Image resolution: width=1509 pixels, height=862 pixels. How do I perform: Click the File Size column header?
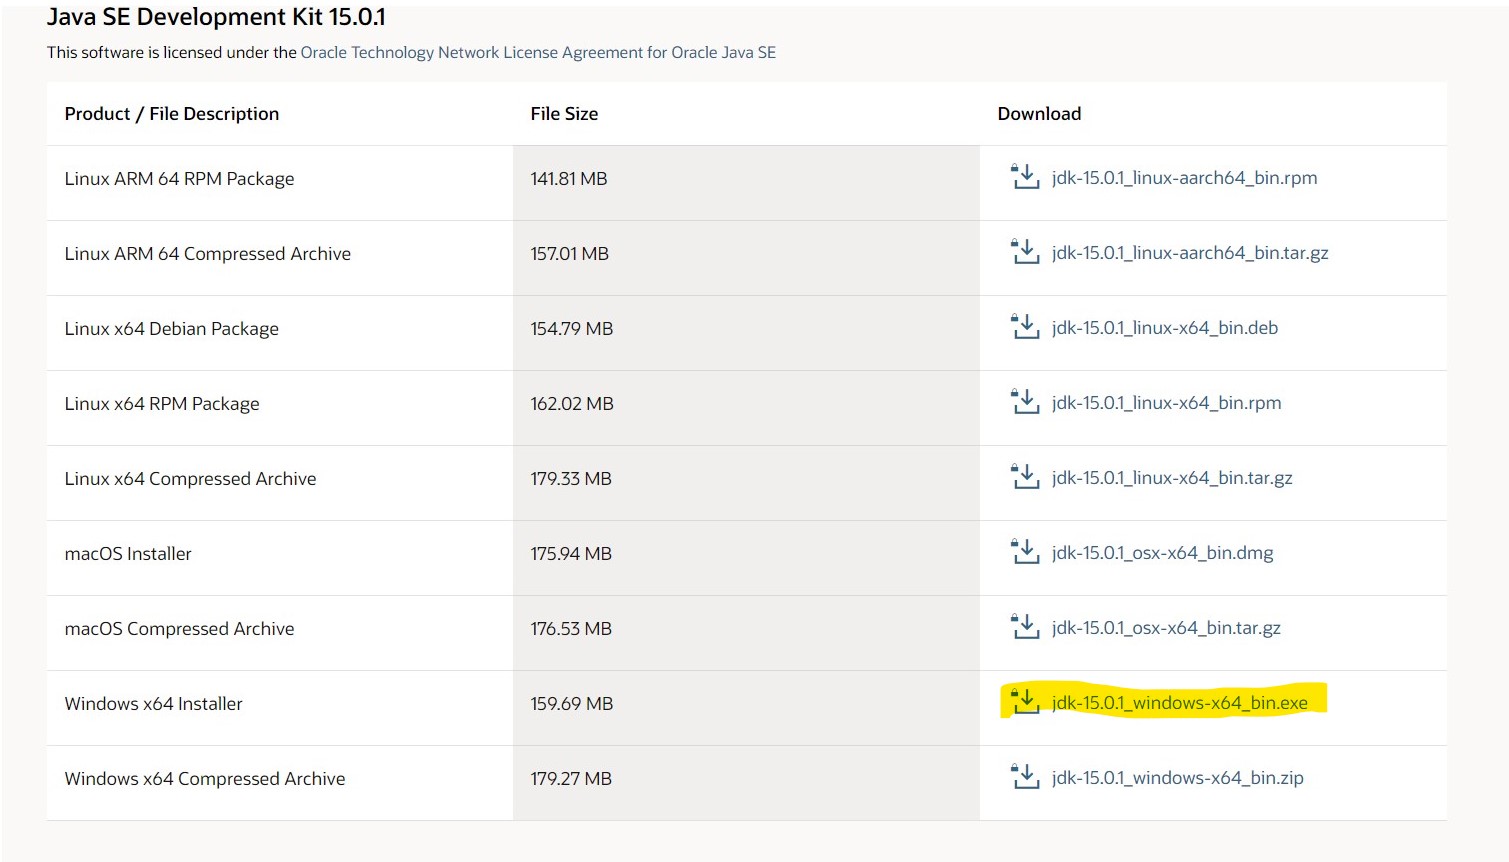pyautogui.click(x=564, y=114)
